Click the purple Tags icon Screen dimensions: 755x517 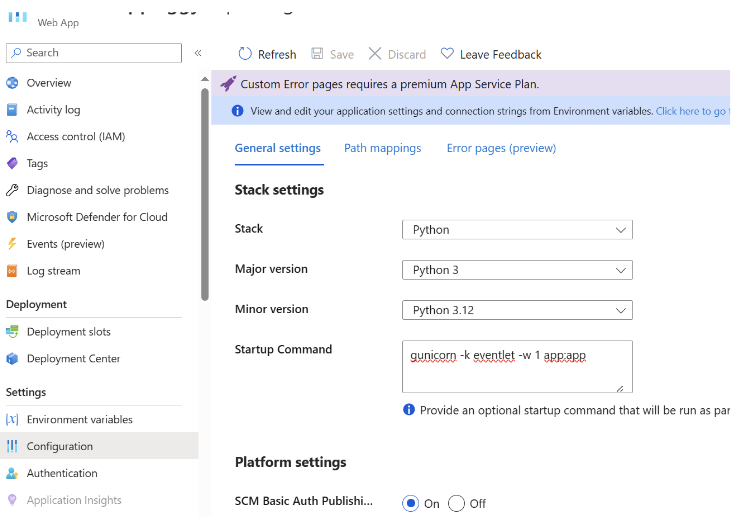pos(12,163)
